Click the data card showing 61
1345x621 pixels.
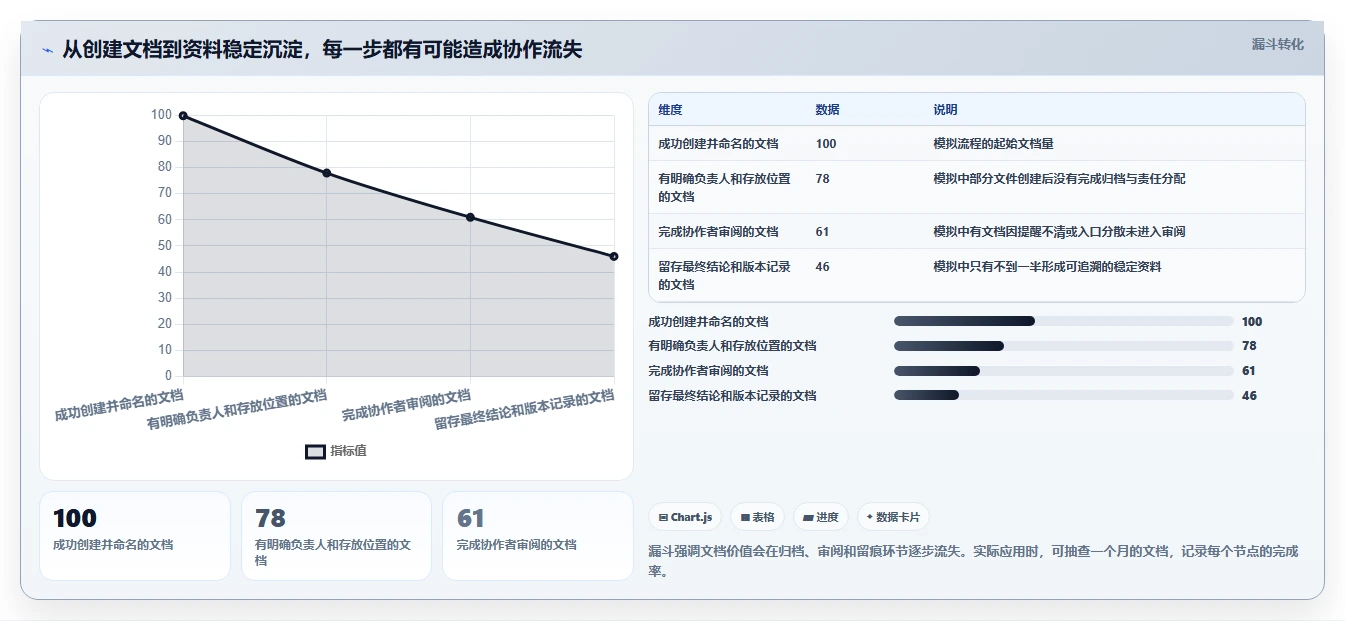point(538,536)
